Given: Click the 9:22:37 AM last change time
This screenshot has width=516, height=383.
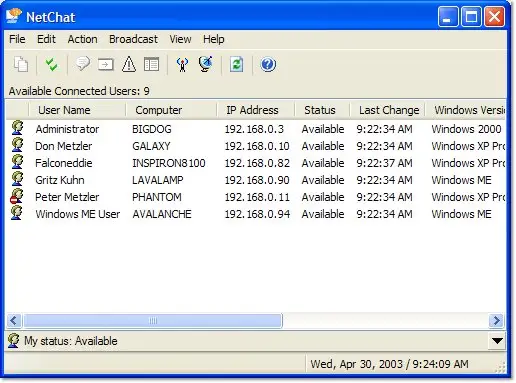Looking at the screenshot, I should (x=384, y=163).
